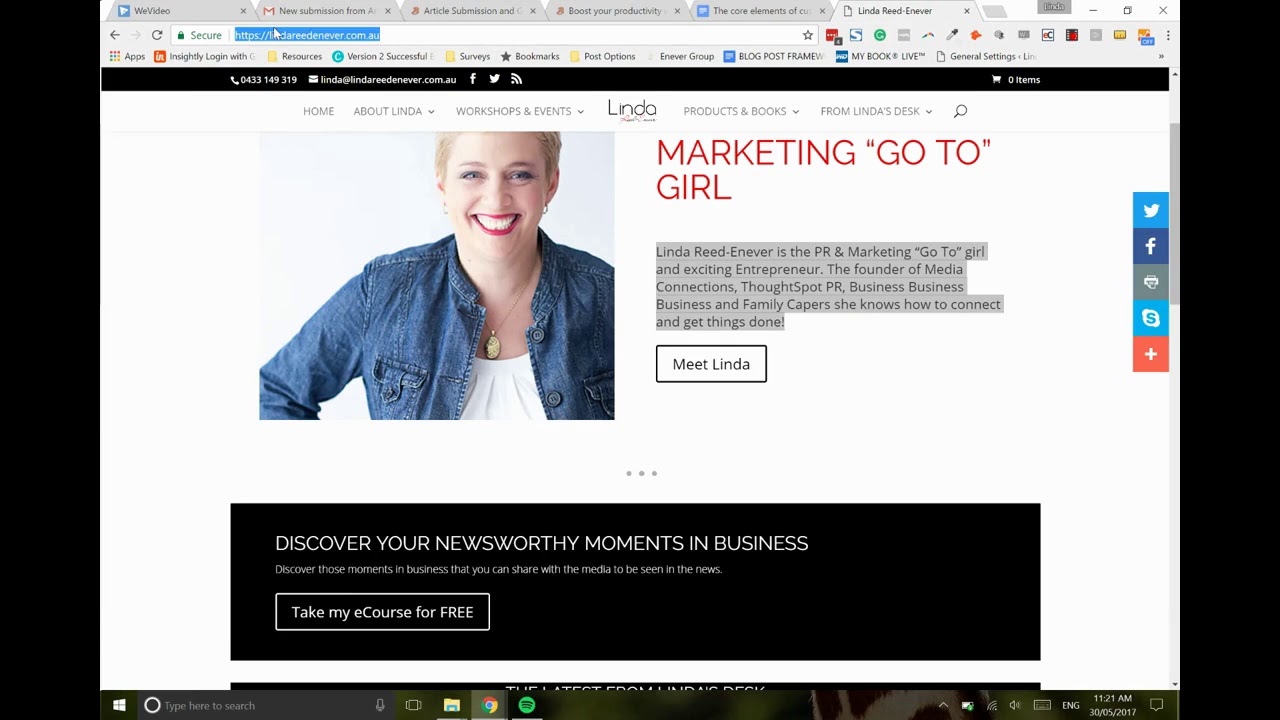Image resolution: width=1280 pixels, height=720 pixels.
Task: Open Apps shortcut in bookmarks bar
Action: pos(127,56)
